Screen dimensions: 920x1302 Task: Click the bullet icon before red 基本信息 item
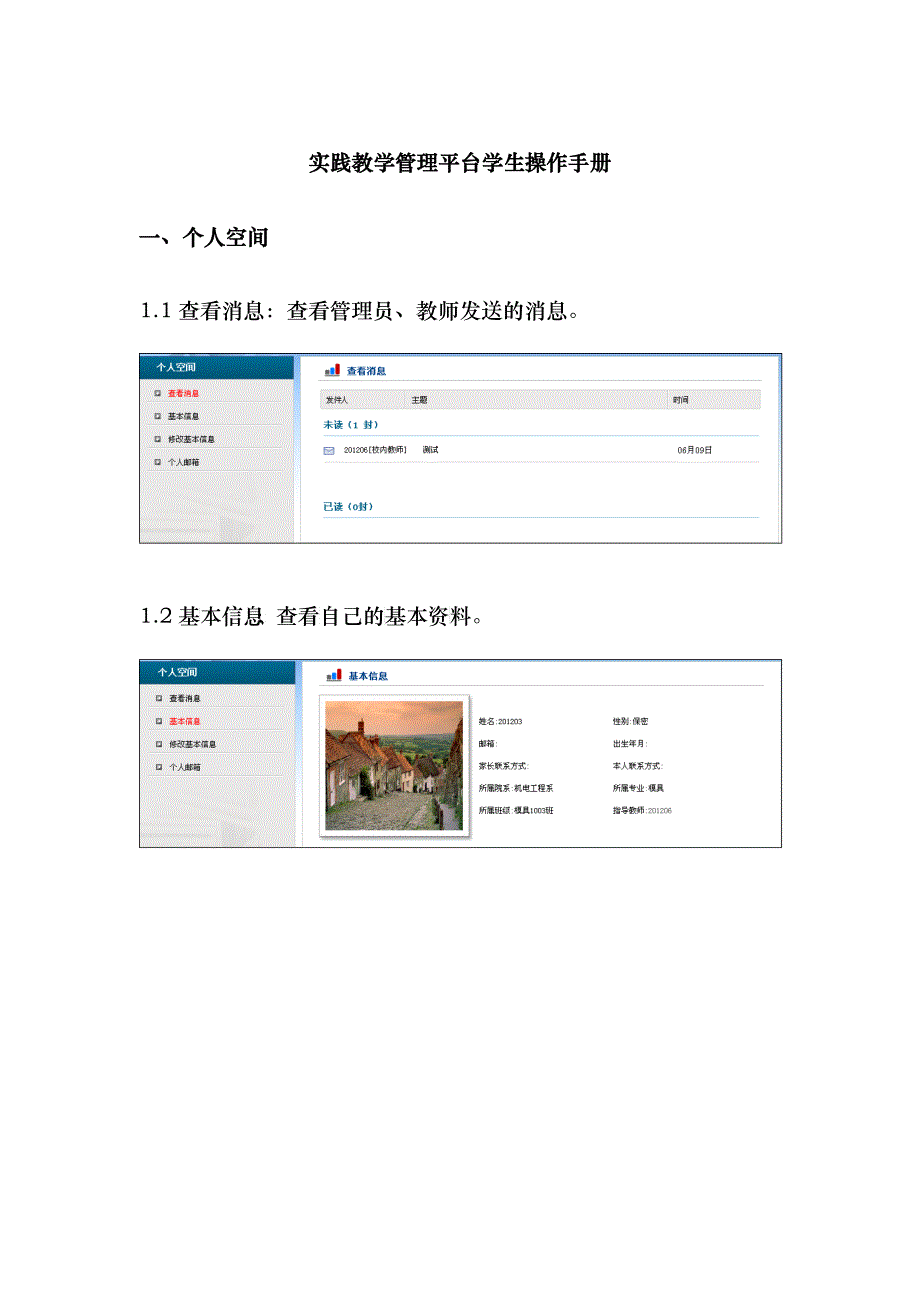point(158,721)
